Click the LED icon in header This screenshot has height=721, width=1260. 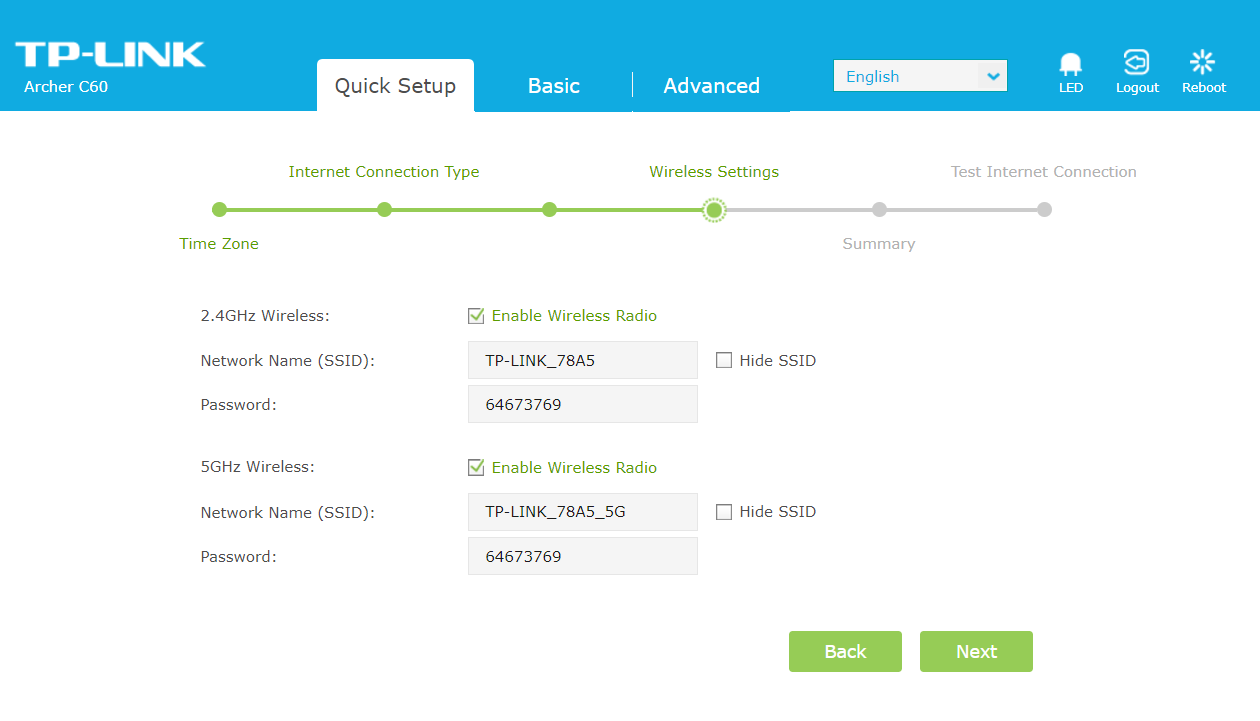pos(1070,66)
